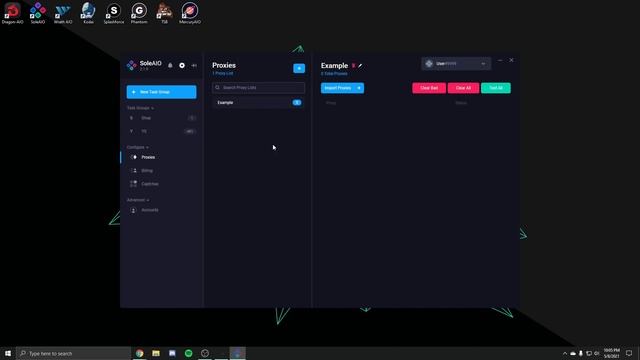This screenshot has width=640, height=360.
Task: Open Chrome from the taskbar
Action: (x=140, y=353)
